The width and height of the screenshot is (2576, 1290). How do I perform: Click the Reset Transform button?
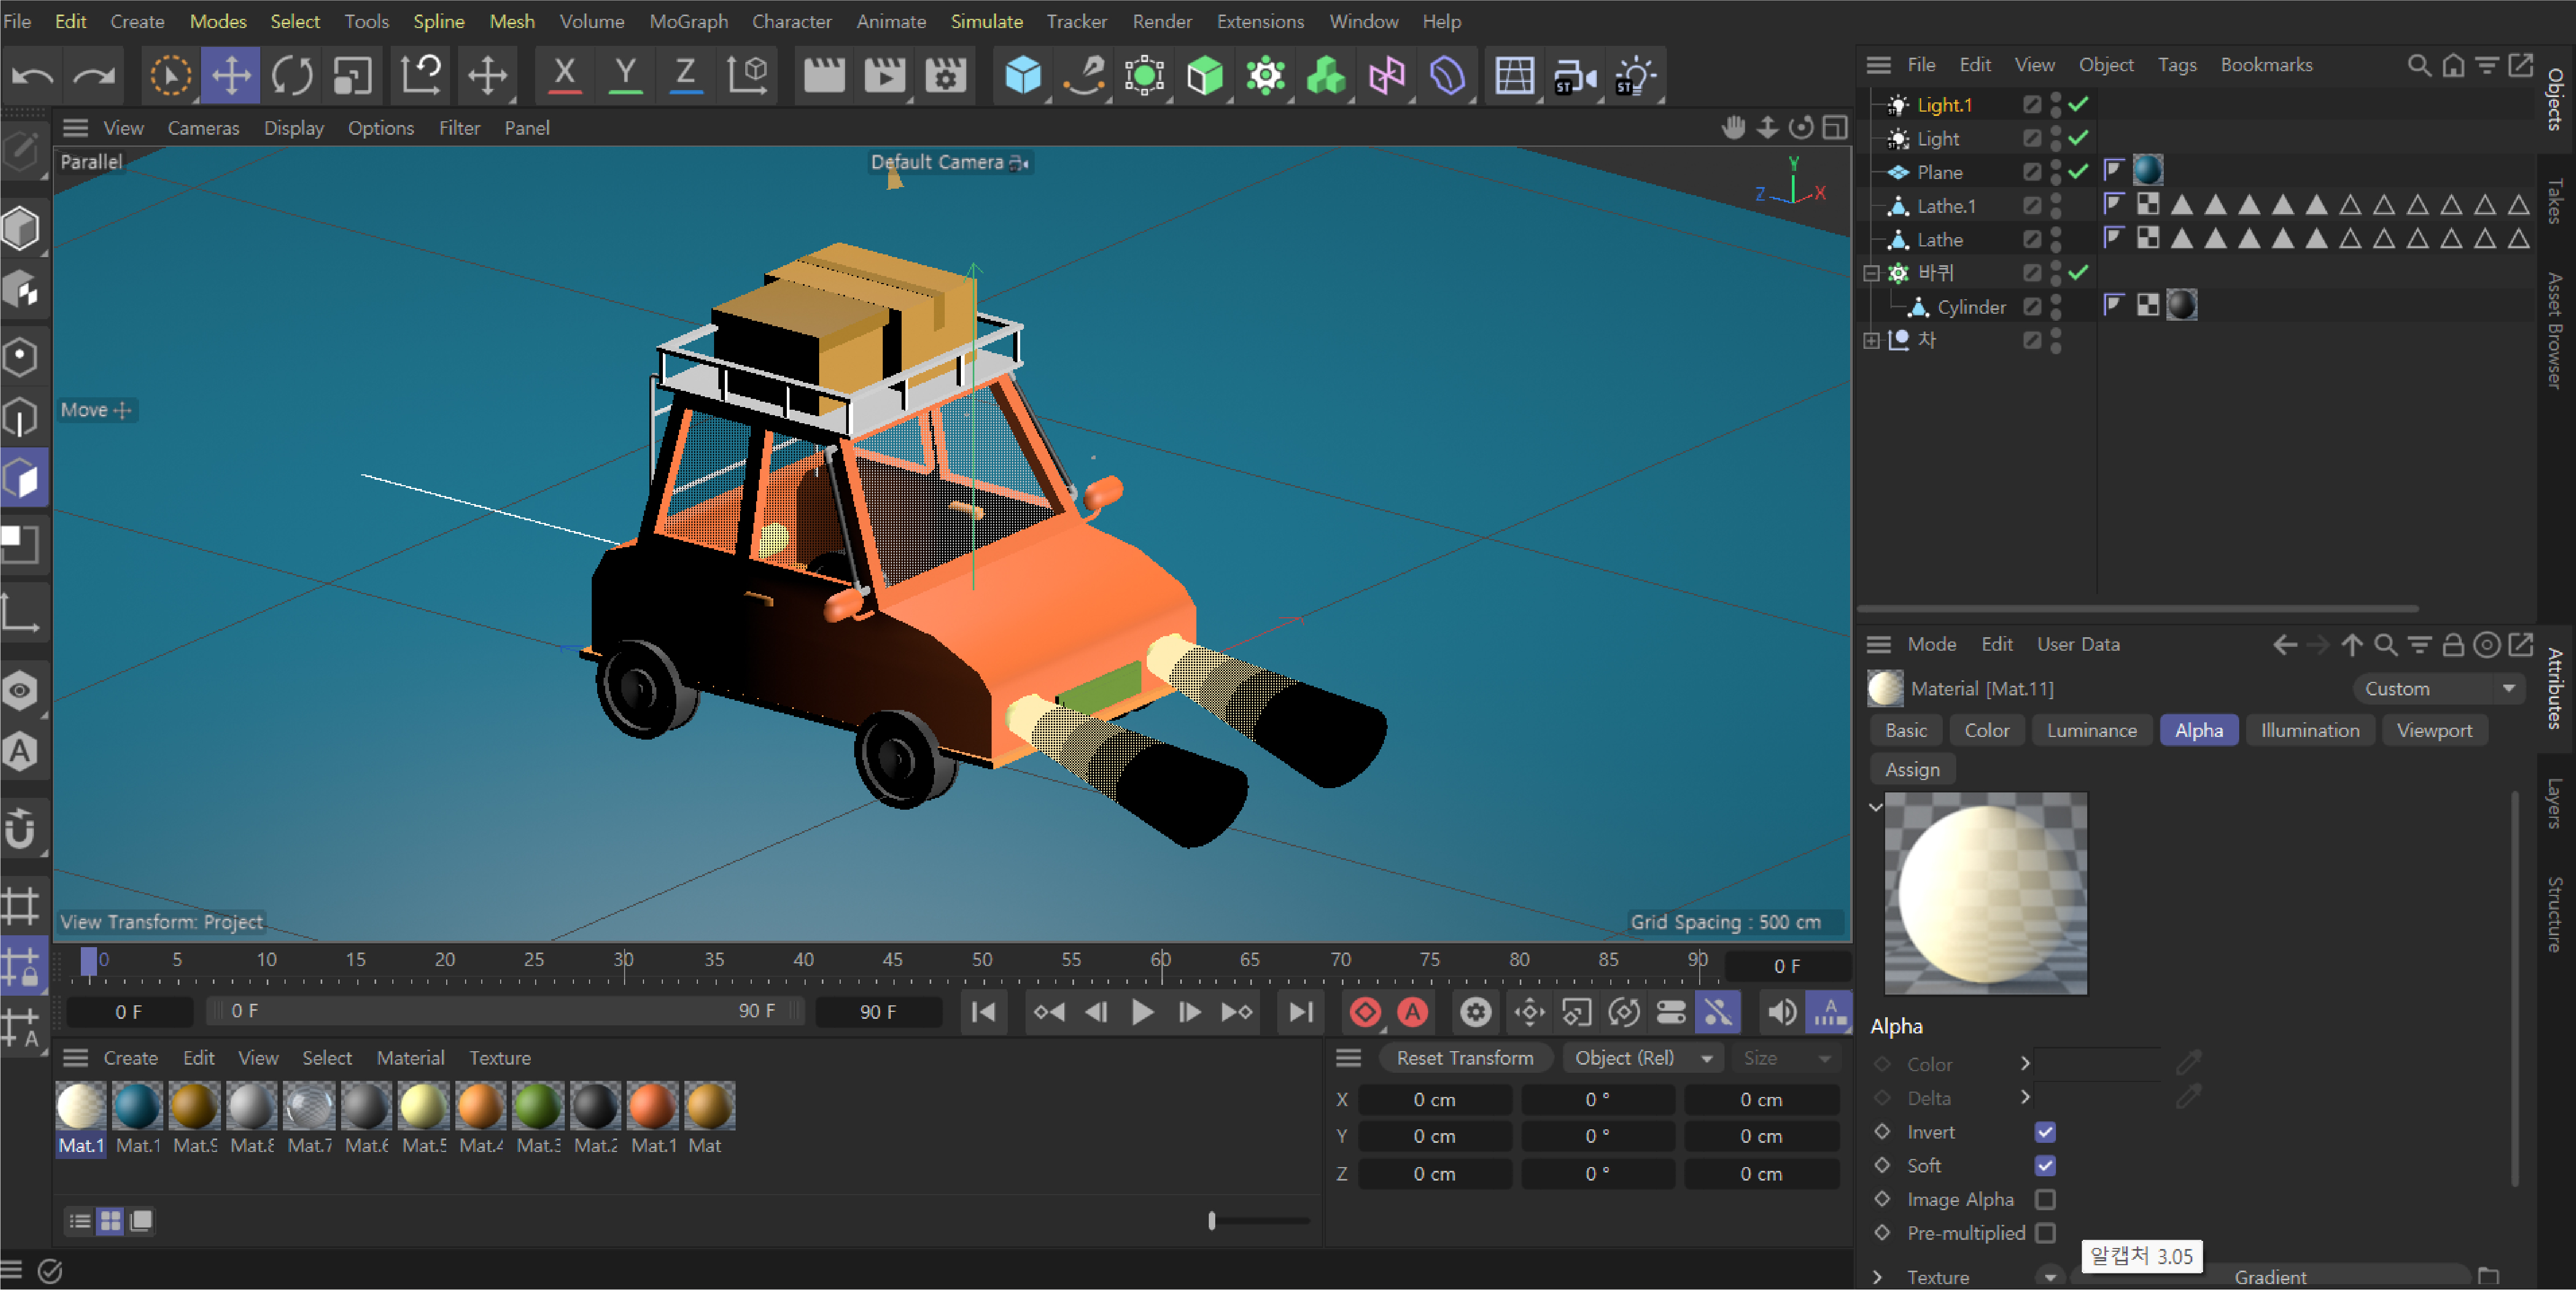pyautogui.click(x=1464, y=1057)
